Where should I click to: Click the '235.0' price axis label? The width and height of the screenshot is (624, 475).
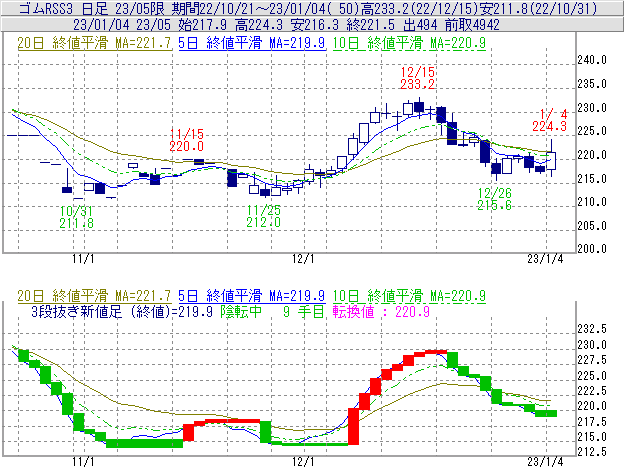[x=592, y=84]
